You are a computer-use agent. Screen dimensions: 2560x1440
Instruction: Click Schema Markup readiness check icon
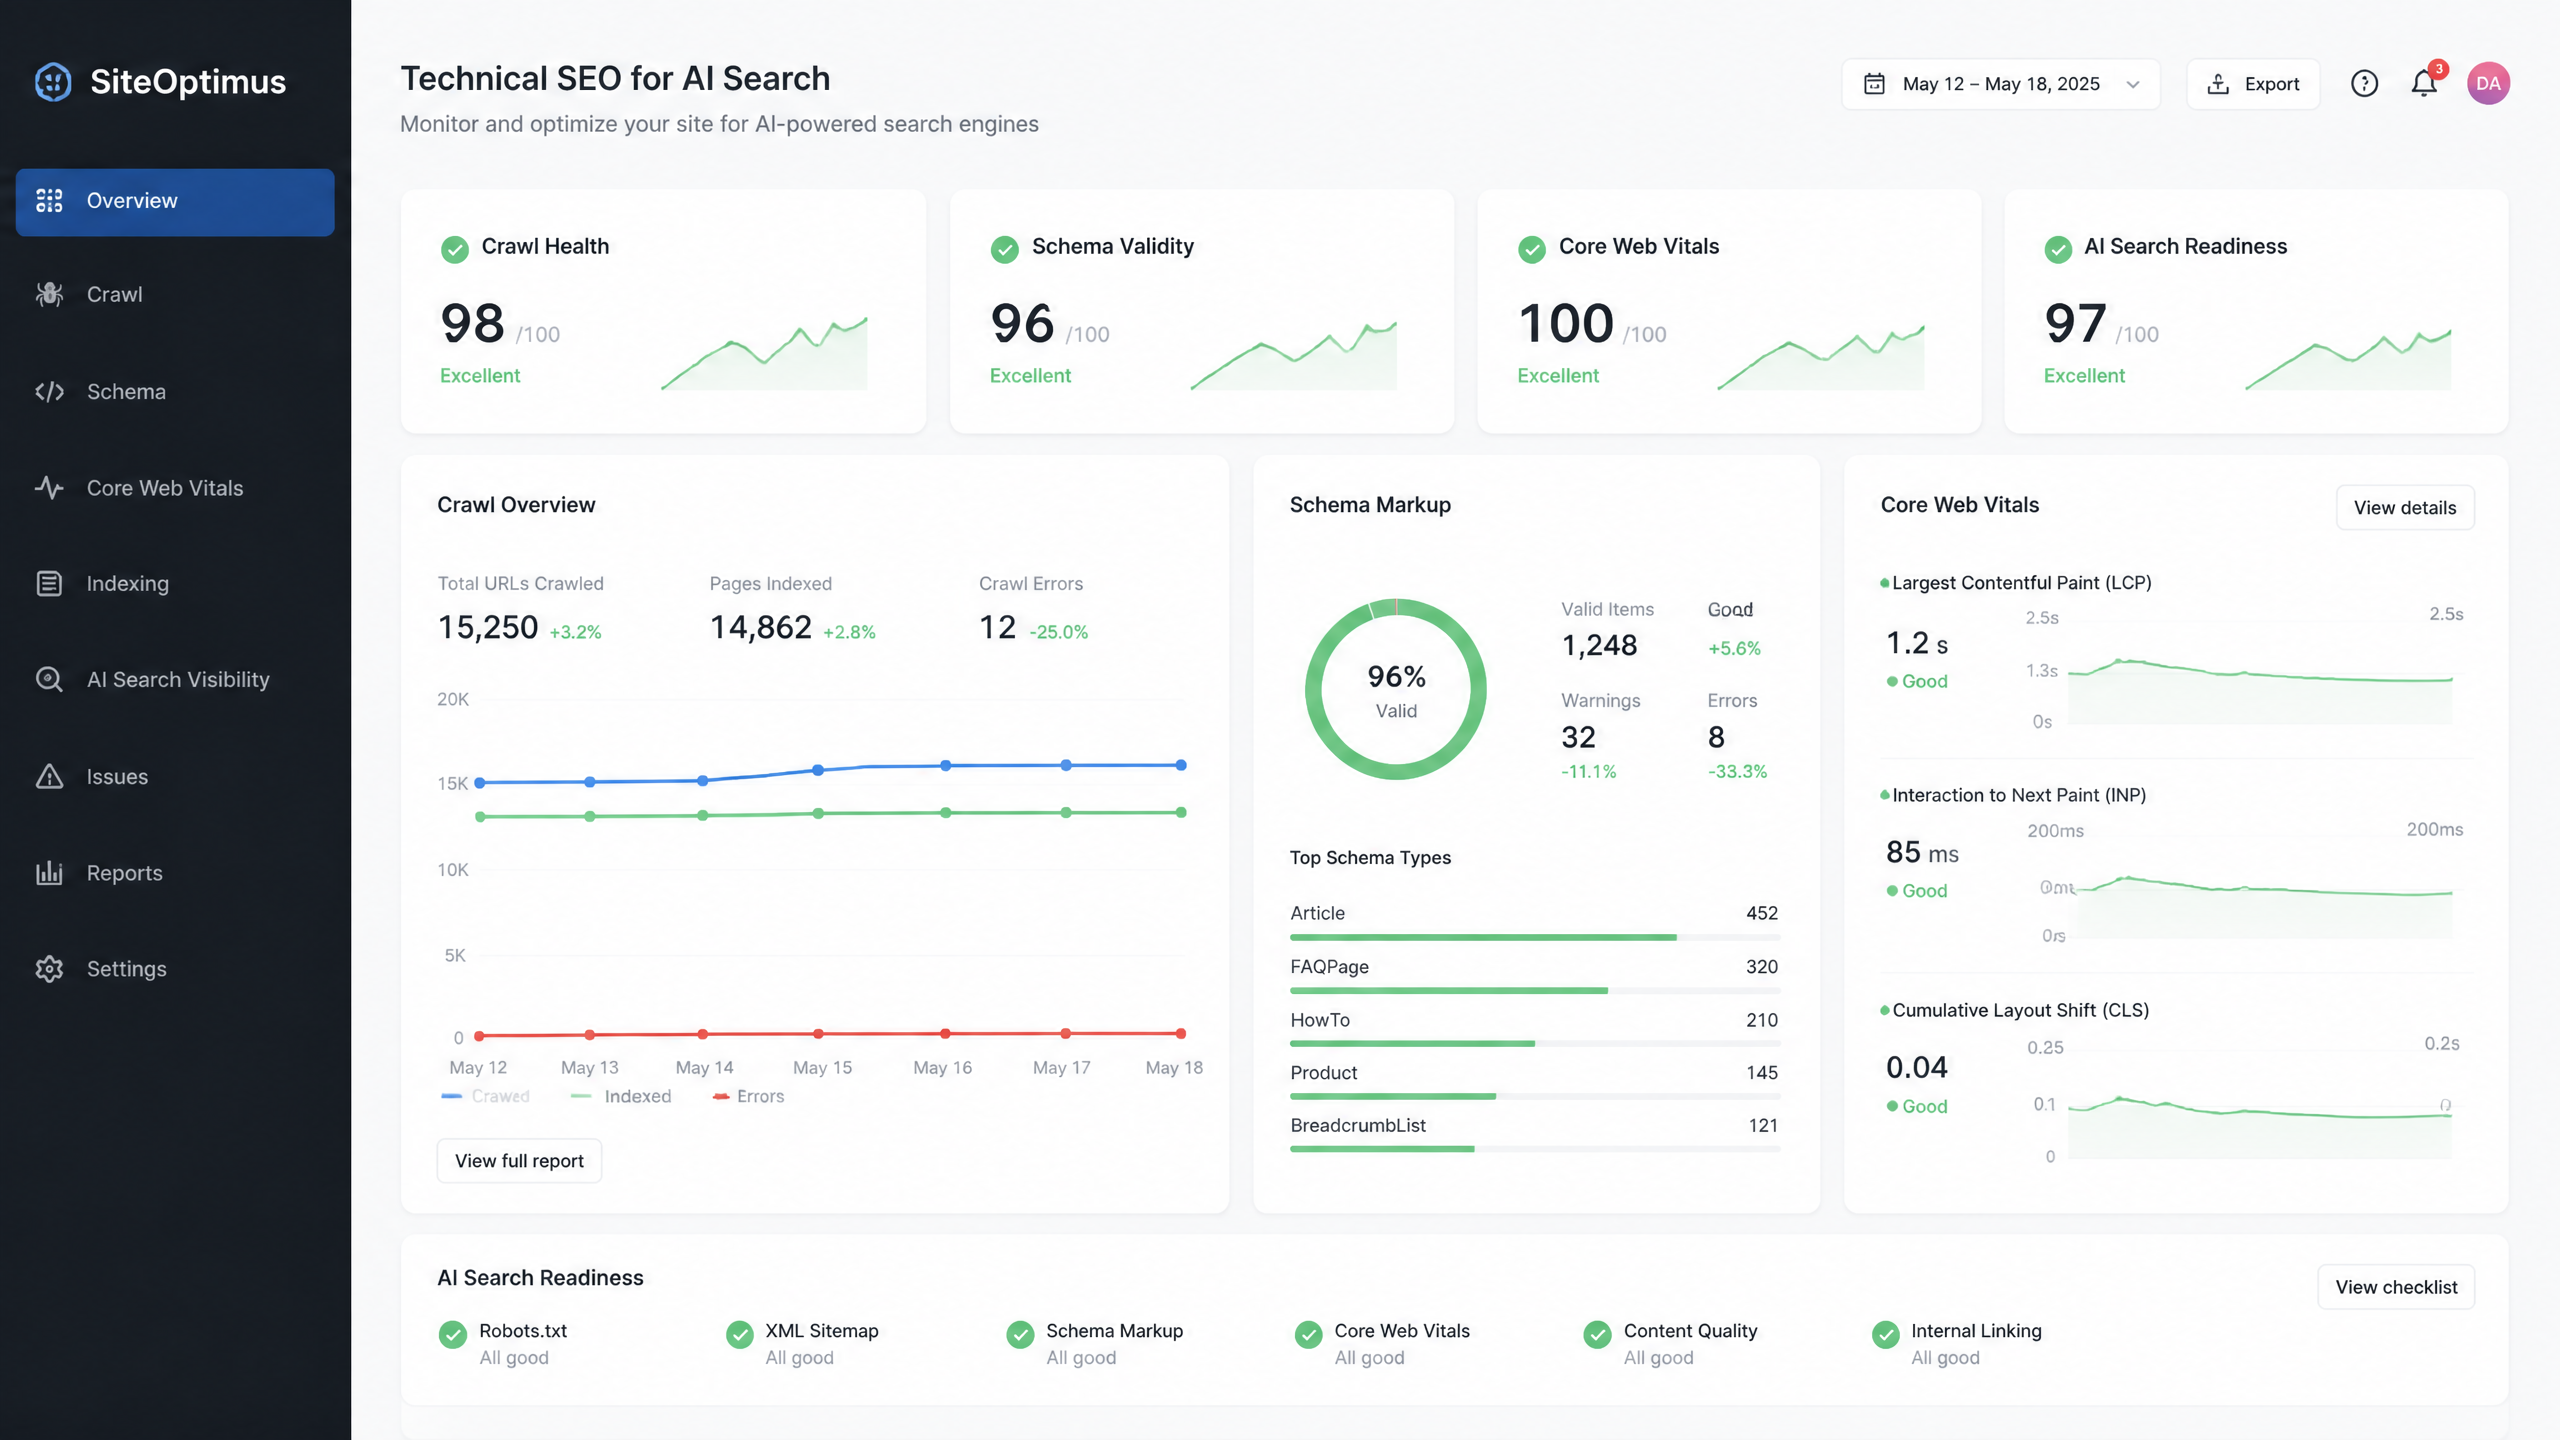(x=1020, y=1335)
